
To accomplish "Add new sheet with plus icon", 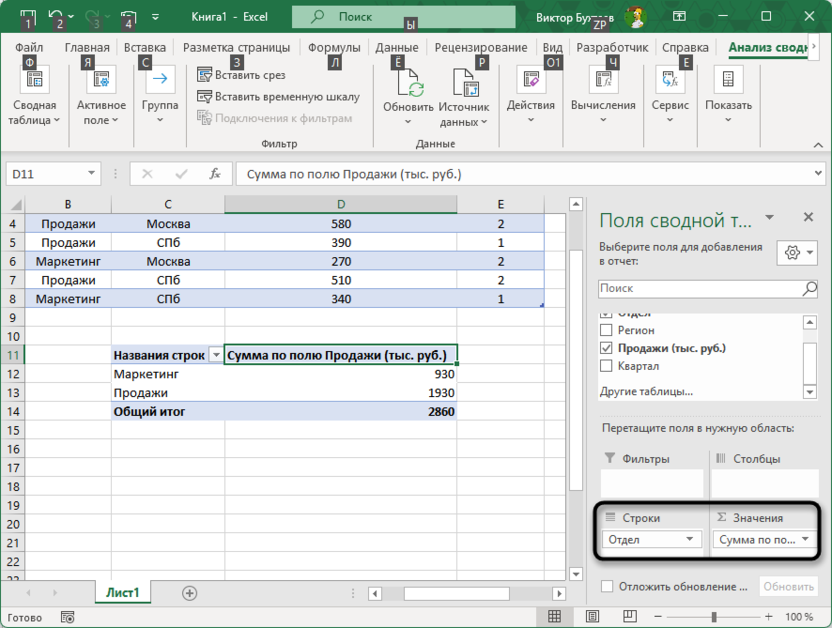I will coord(189,593).
